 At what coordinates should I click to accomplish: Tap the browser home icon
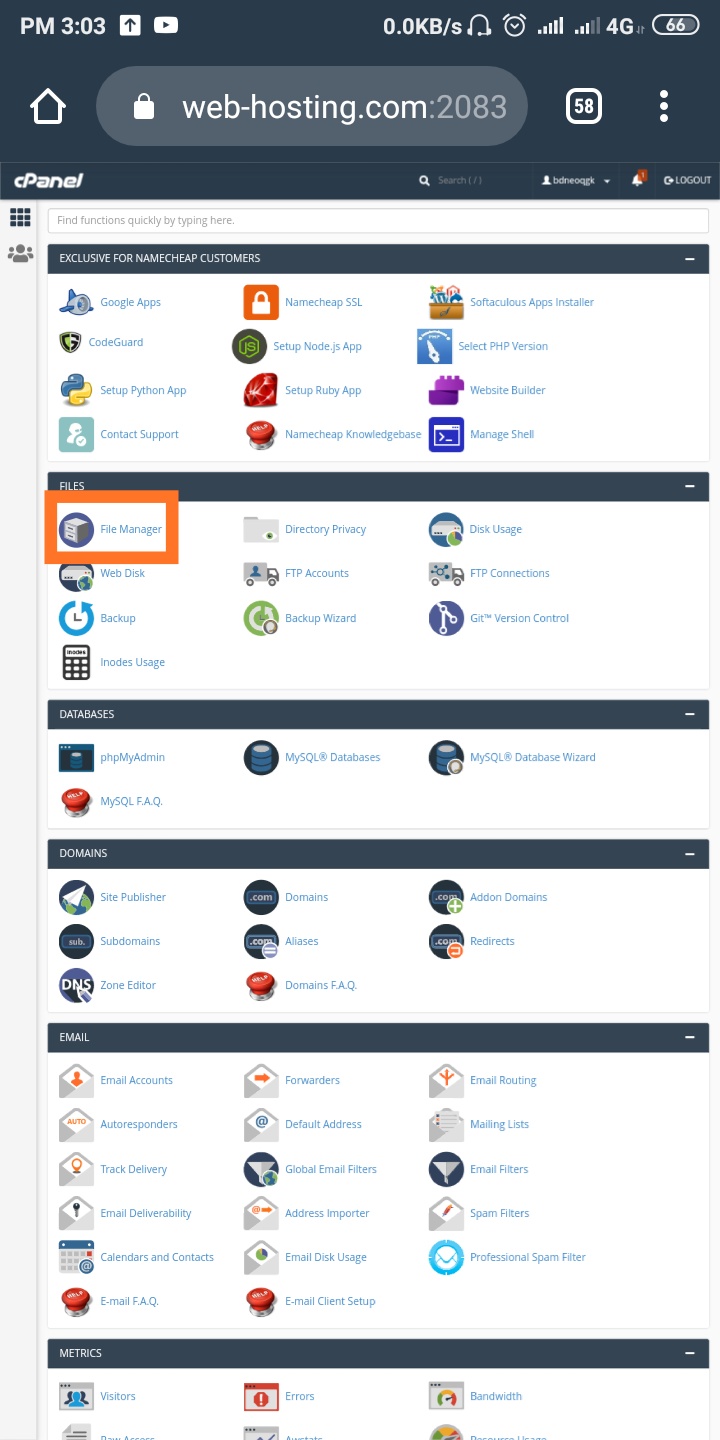point(48,107)
